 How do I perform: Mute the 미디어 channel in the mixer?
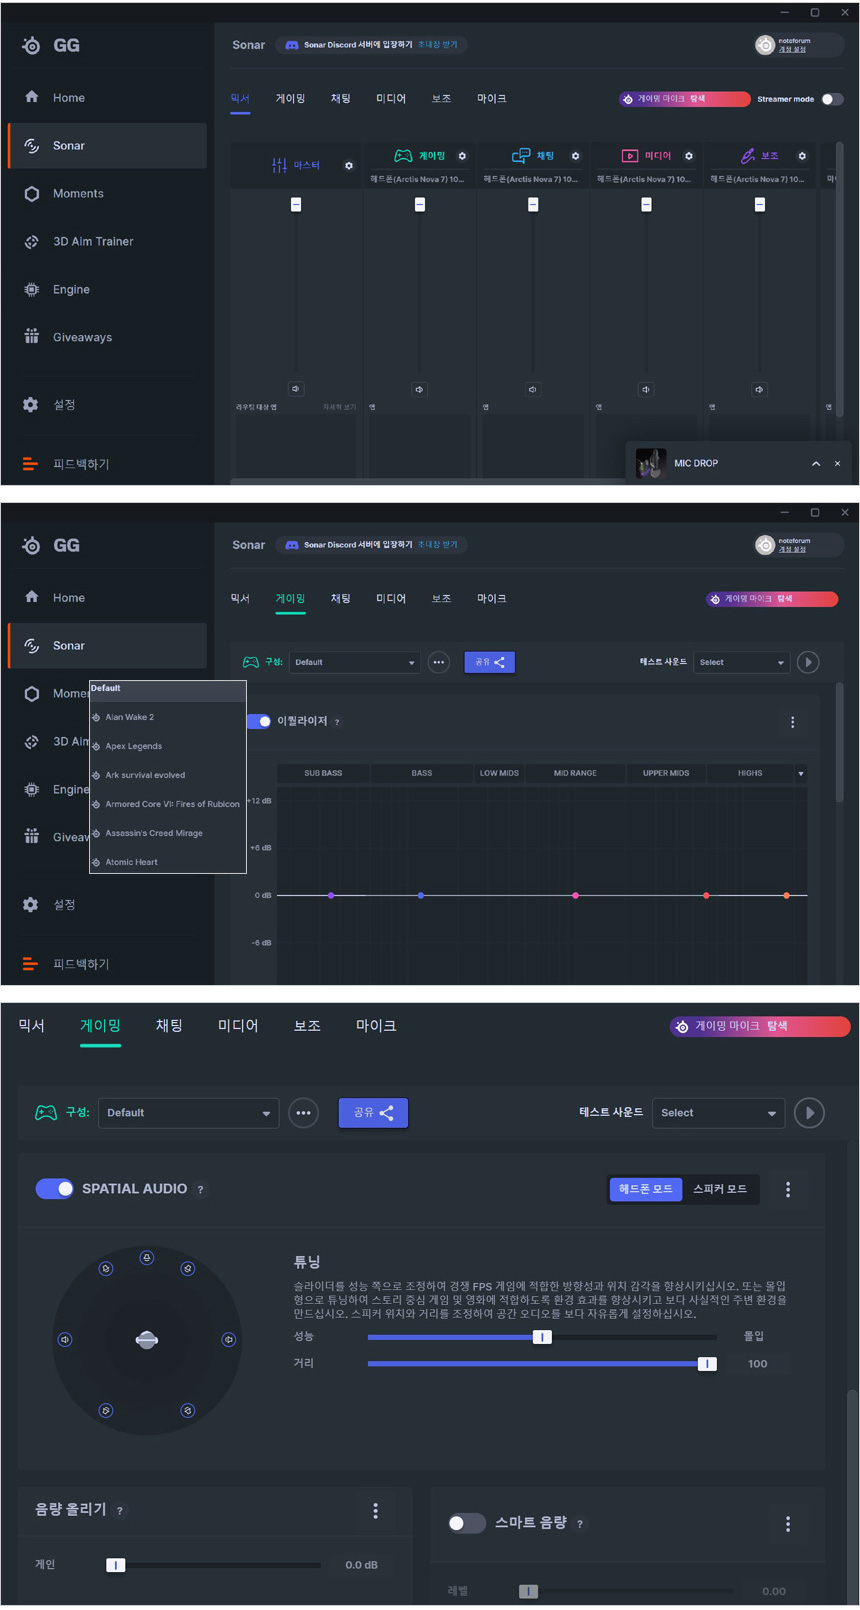(x=646, y=389)
